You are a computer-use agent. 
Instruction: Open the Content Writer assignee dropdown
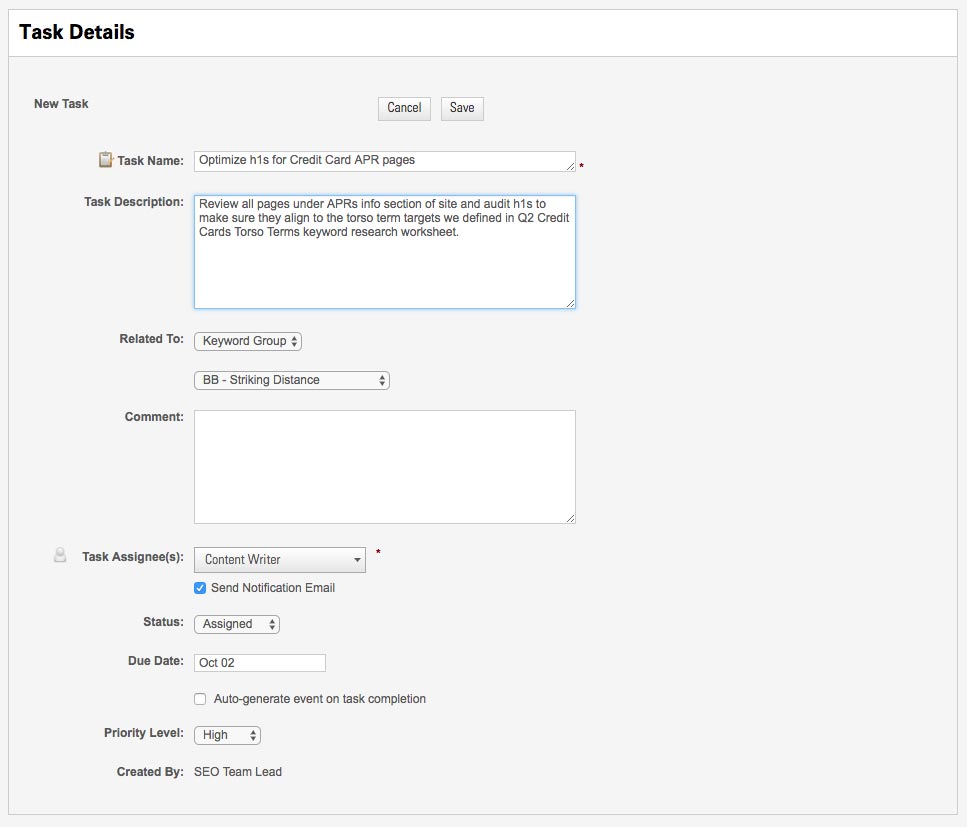coord(280,560)
